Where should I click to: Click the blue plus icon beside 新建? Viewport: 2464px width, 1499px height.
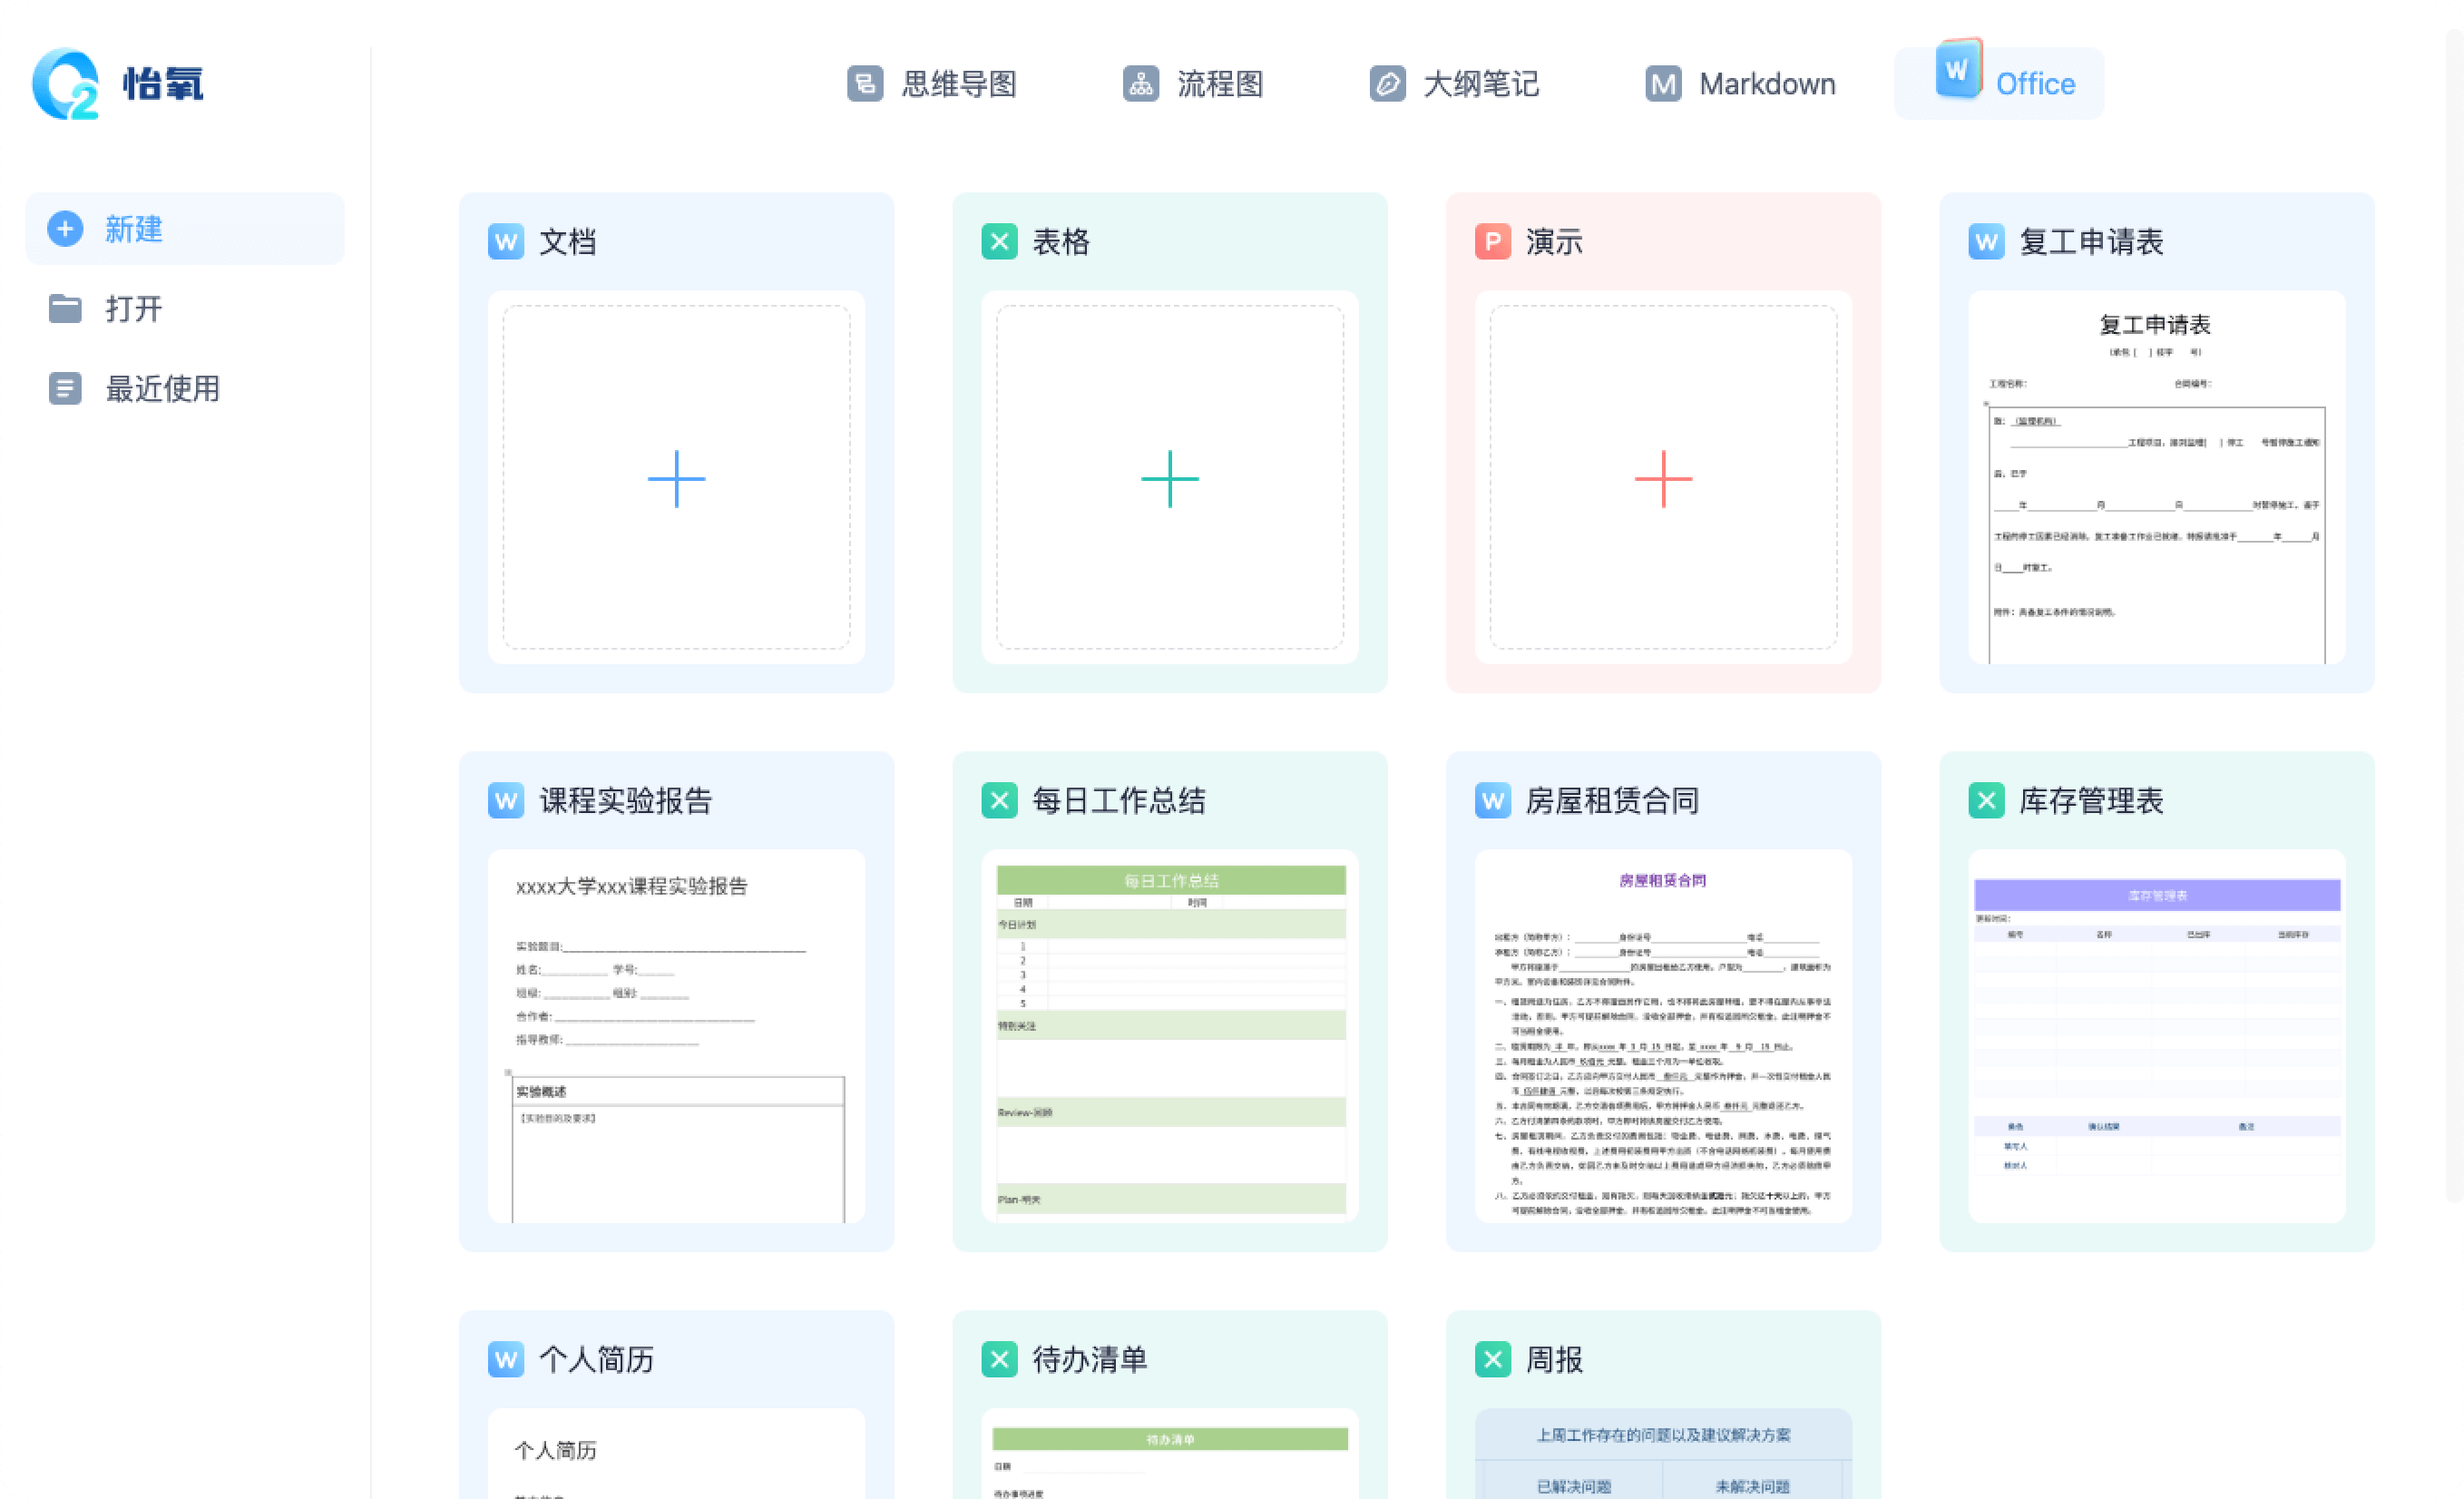pyautogui.click(x=65, y=229)
